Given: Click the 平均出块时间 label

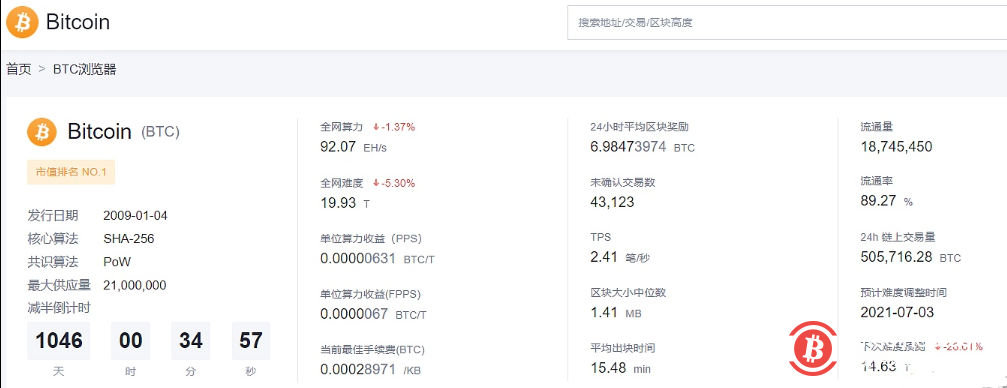Looking at the screenshot, I should (622, 348).
